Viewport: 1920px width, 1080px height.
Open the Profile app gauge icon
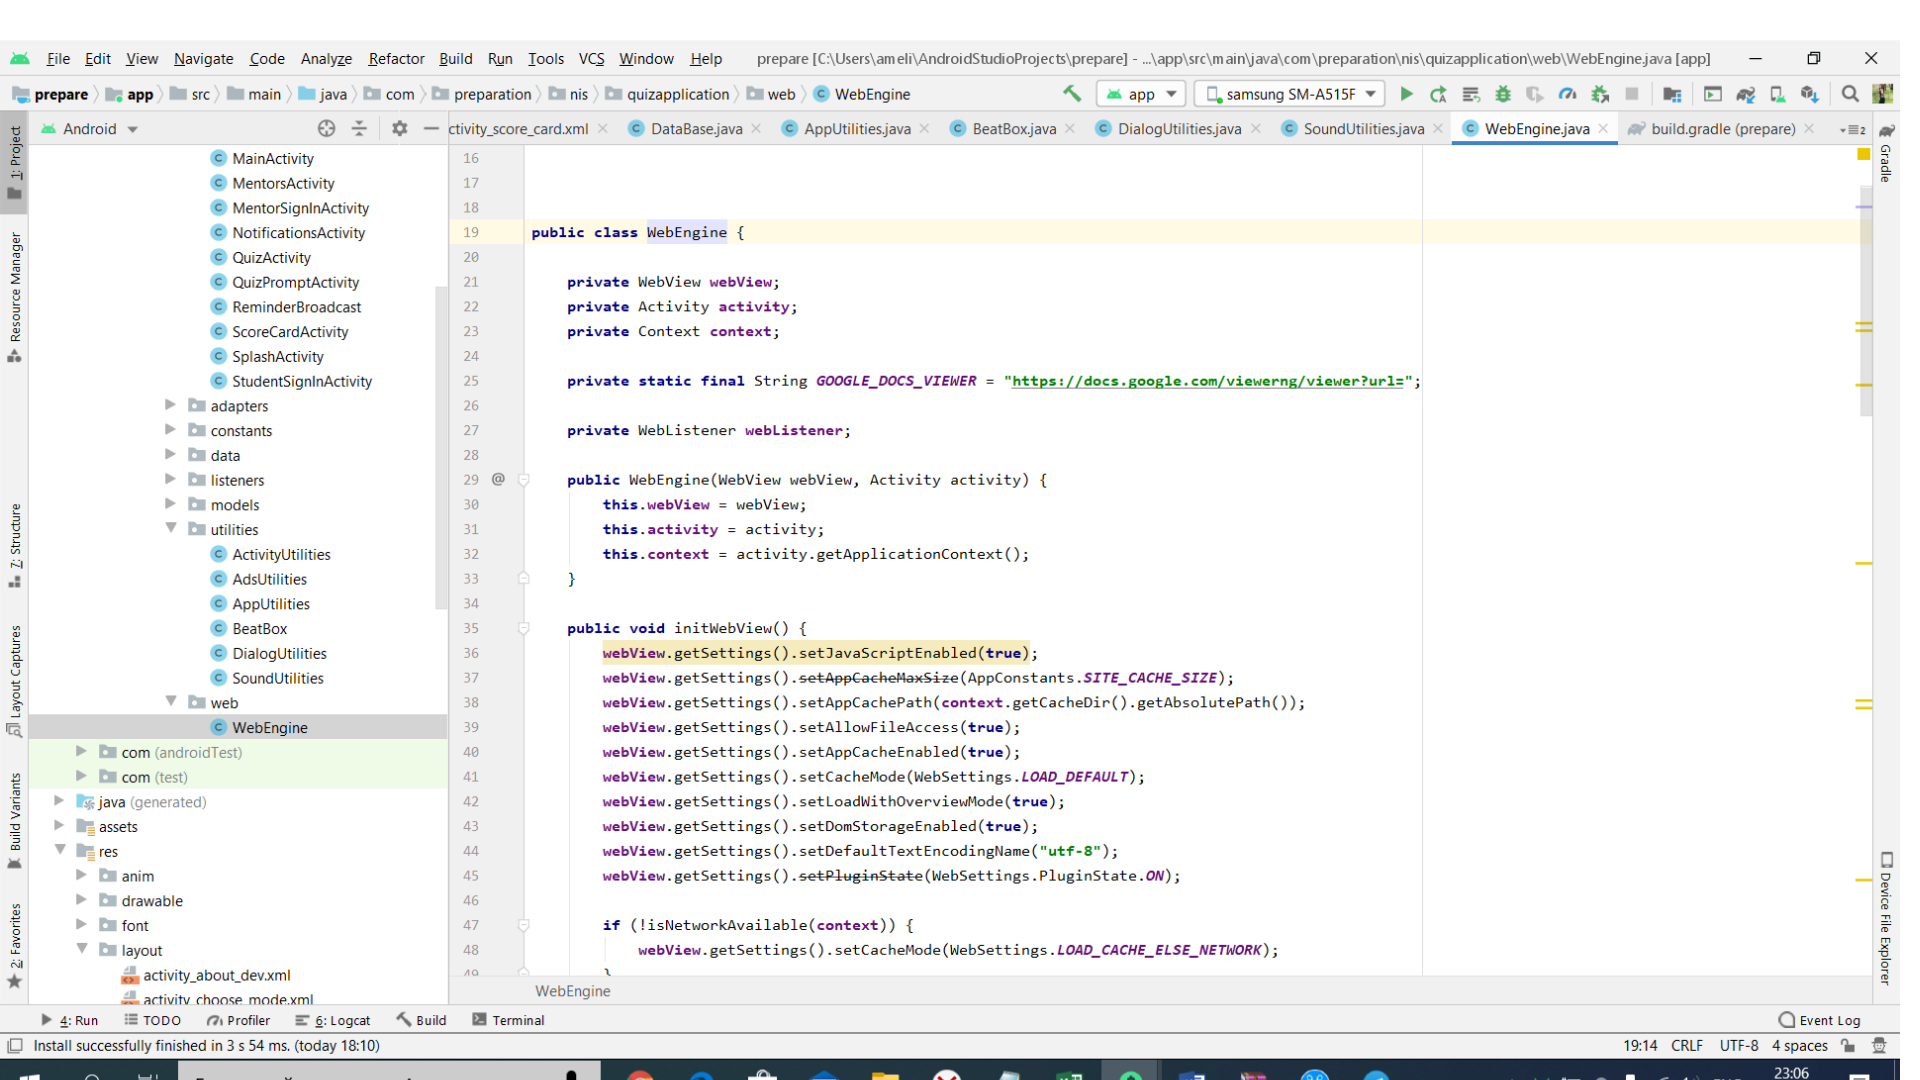coord(1567,94)
